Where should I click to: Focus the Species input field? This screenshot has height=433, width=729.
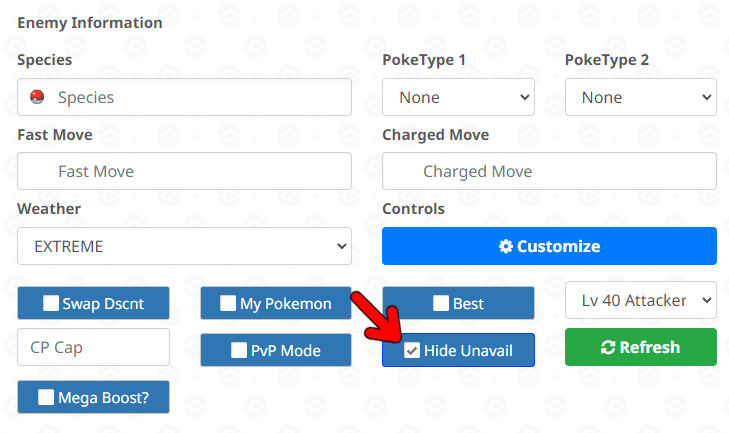pos(185,97)
